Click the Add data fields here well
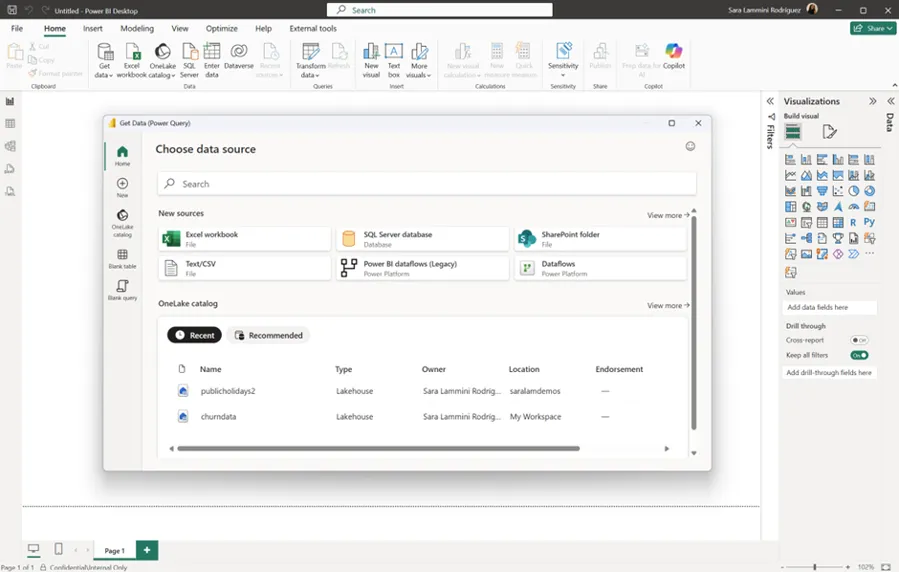Screen dimensions: 899x572 [x=829, y=307]
